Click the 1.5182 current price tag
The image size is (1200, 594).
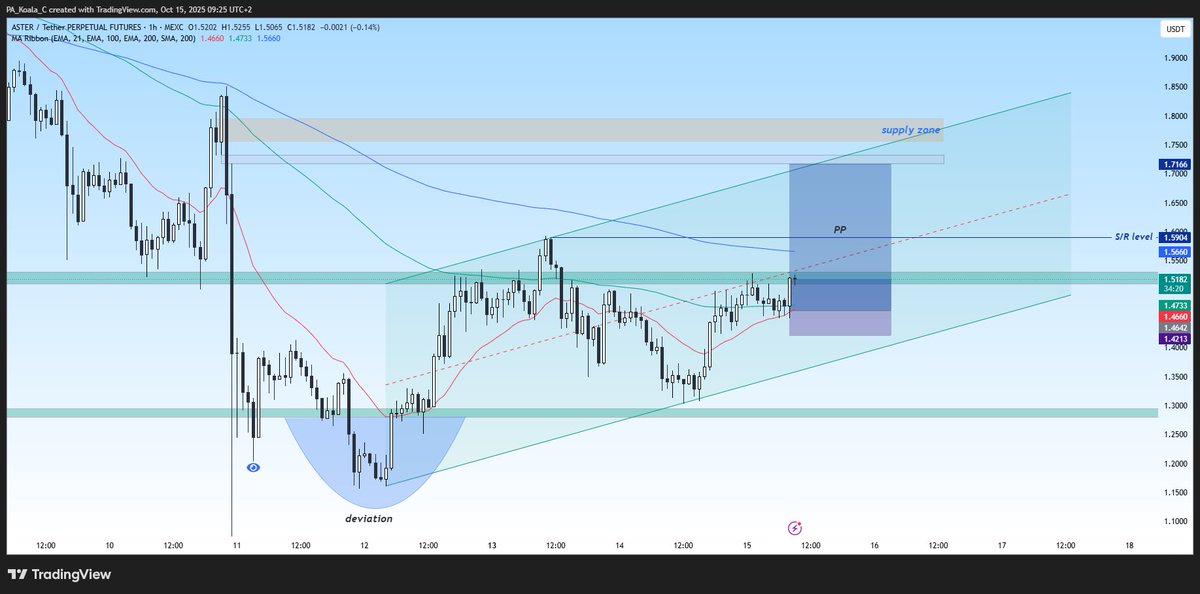[1174, 280]
